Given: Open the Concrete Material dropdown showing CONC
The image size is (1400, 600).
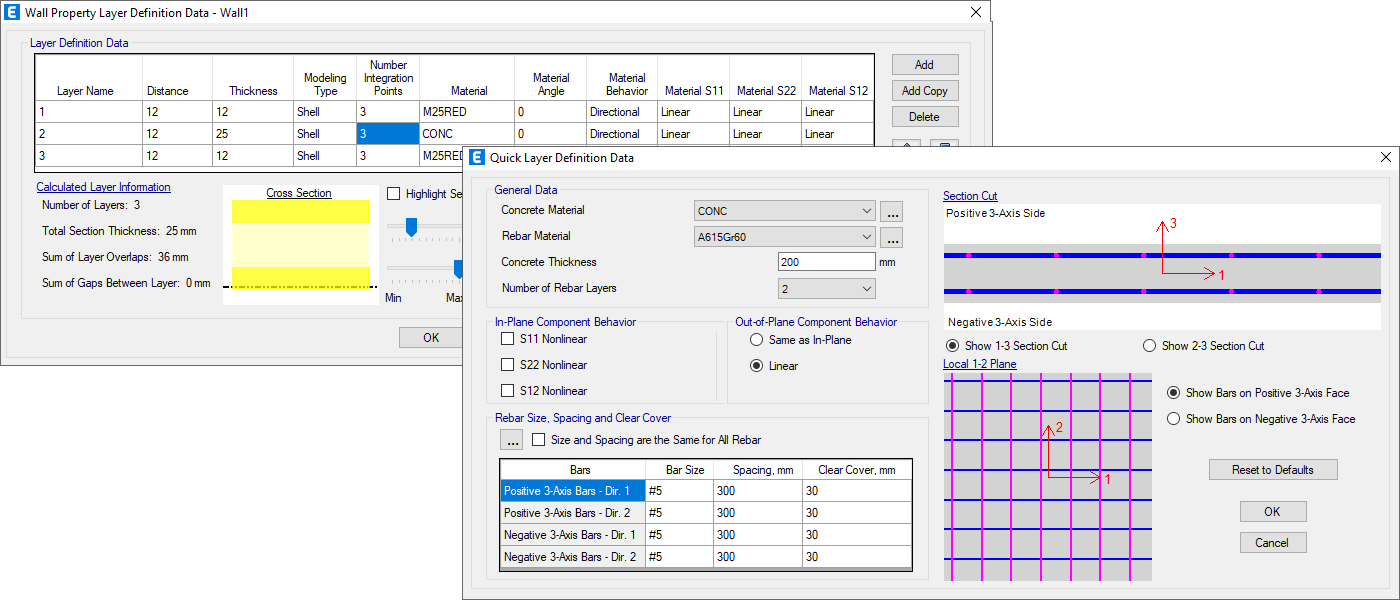Looking at the screenshot, I should [785, 211].
